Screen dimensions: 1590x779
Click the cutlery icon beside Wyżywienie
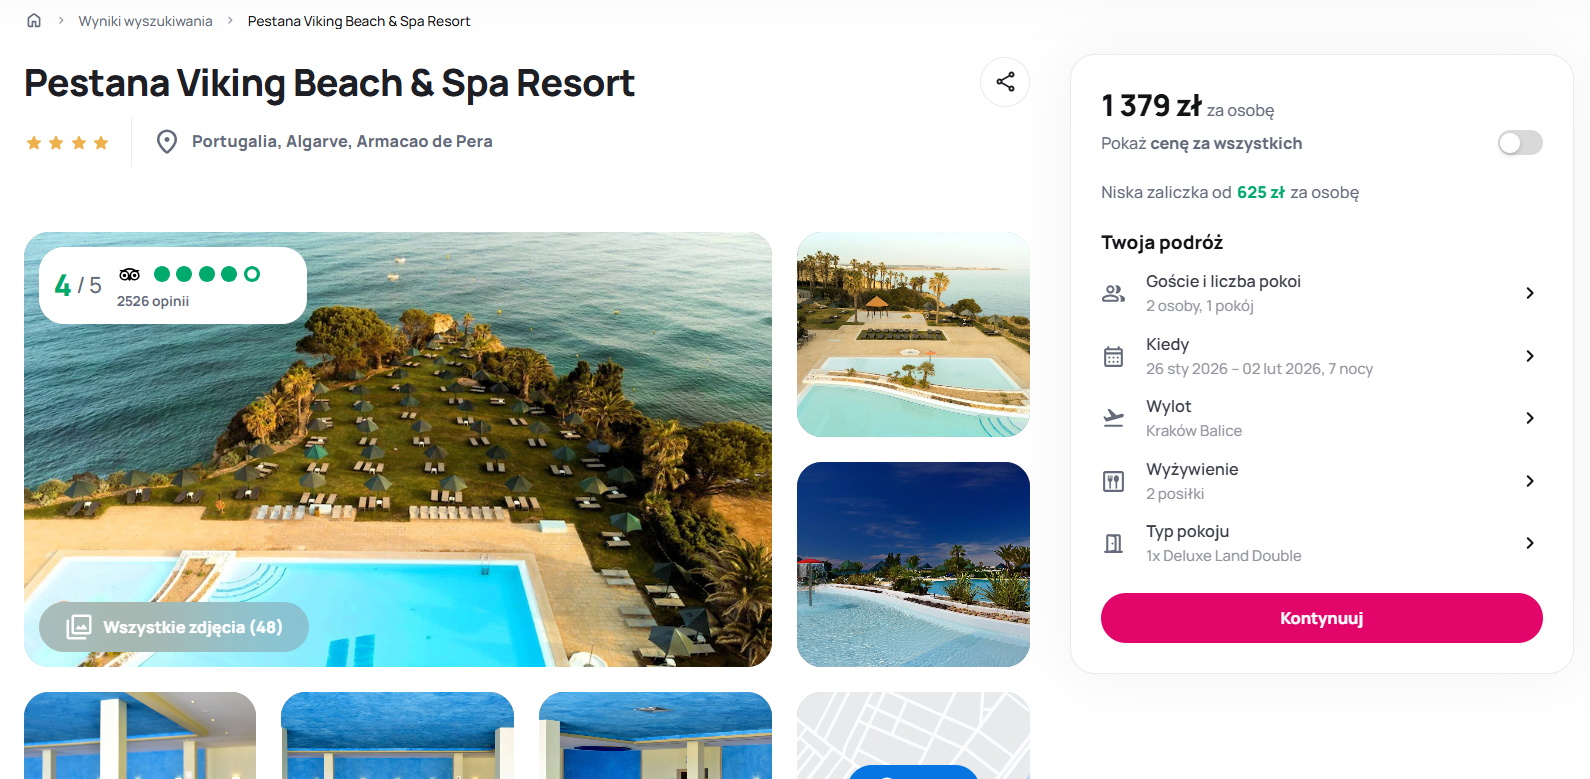(1113, 481)
